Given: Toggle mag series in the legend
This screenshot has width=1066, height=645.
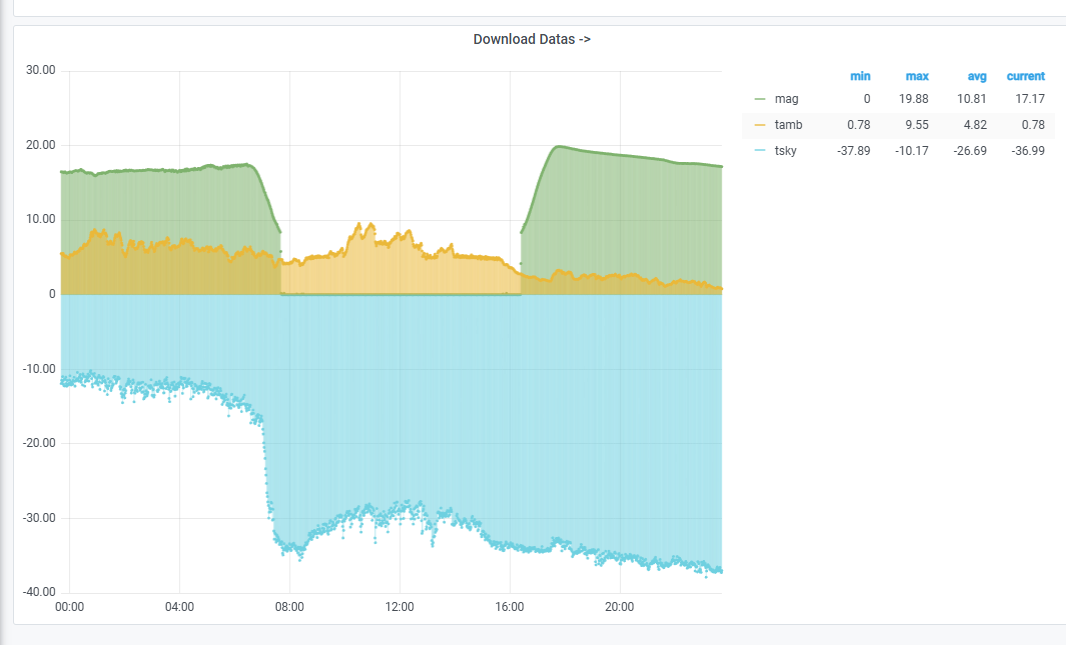Looking at the screenshot, I should point(786,99).
